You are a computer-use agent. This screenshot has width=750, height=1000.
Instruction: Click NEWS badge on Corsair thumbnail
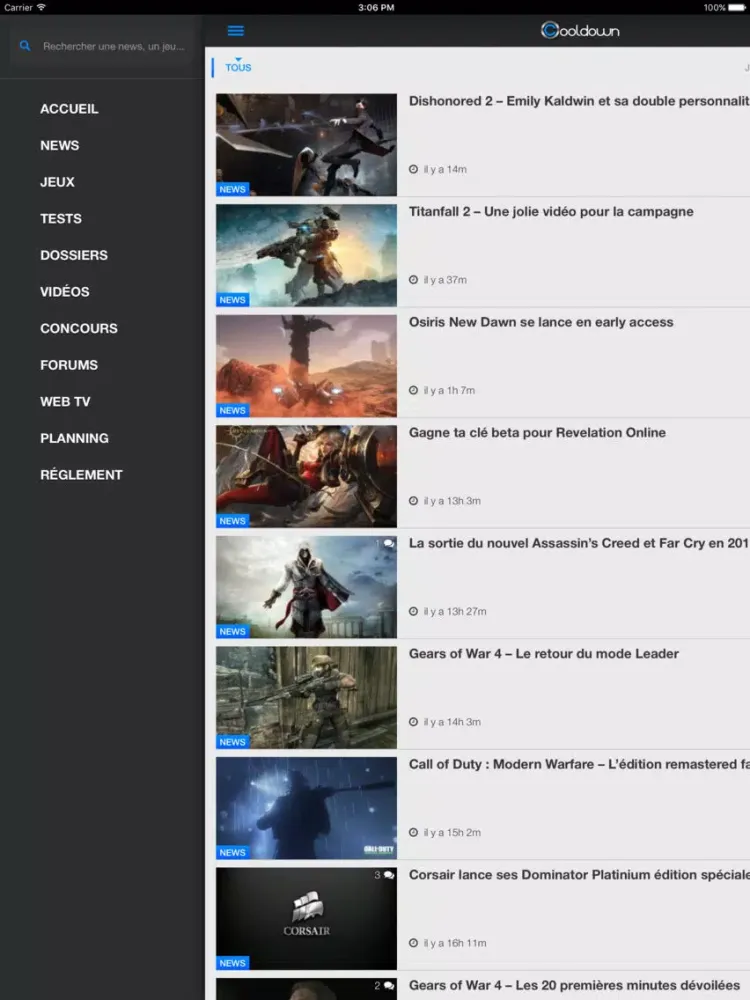232,963
